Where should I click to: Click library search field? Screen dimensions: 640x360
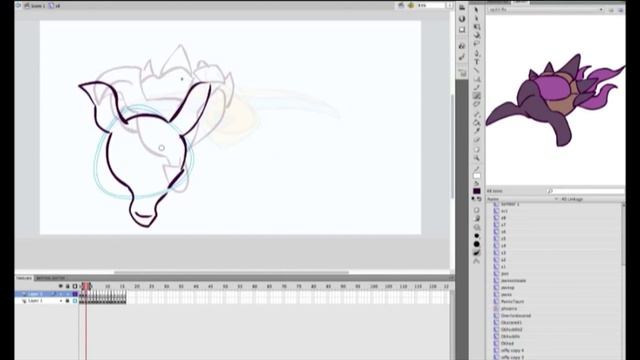click(x=585, y=191)
